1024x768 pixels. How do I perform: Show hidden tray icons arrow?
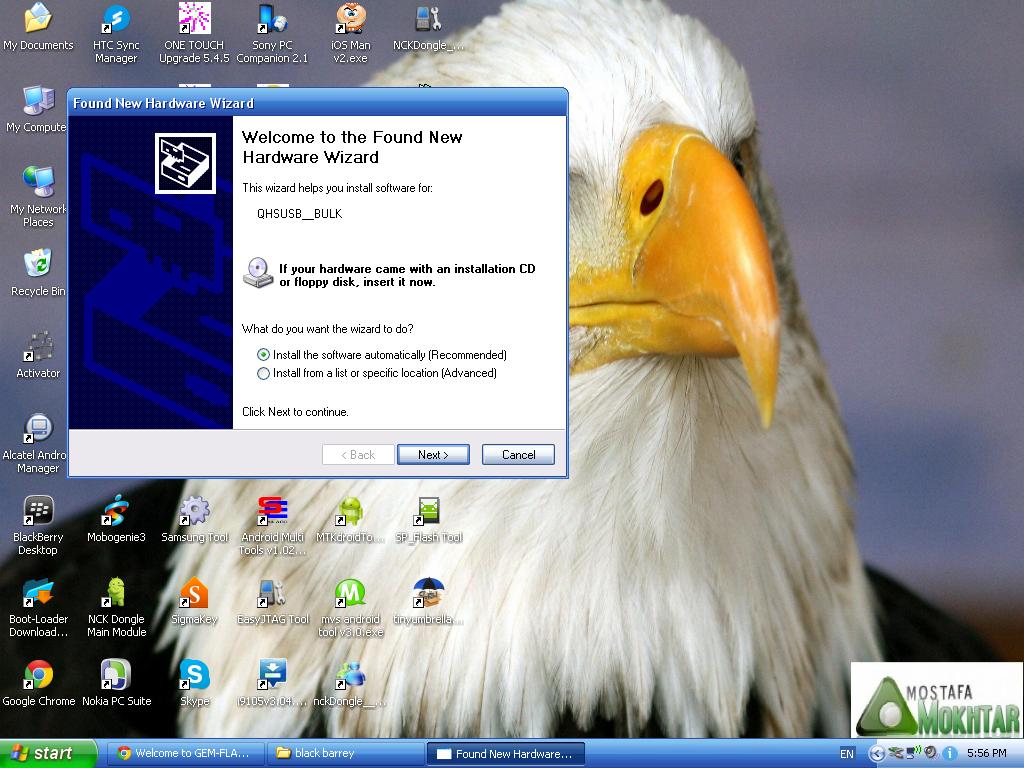click(x=877, y=754)
